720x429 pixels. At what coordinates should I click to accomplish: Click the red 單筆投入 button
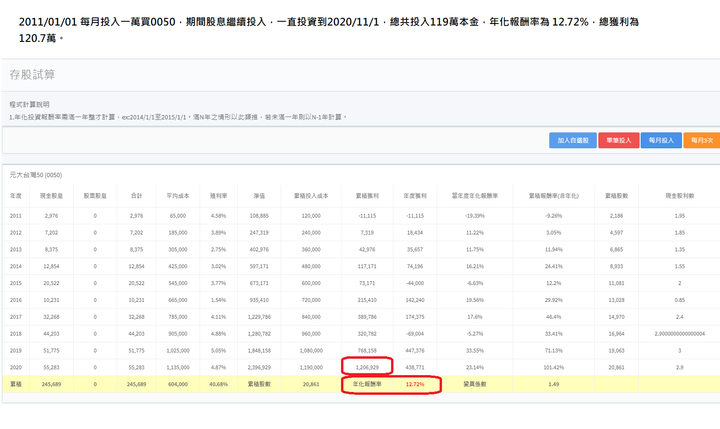(x=619, y=141)
